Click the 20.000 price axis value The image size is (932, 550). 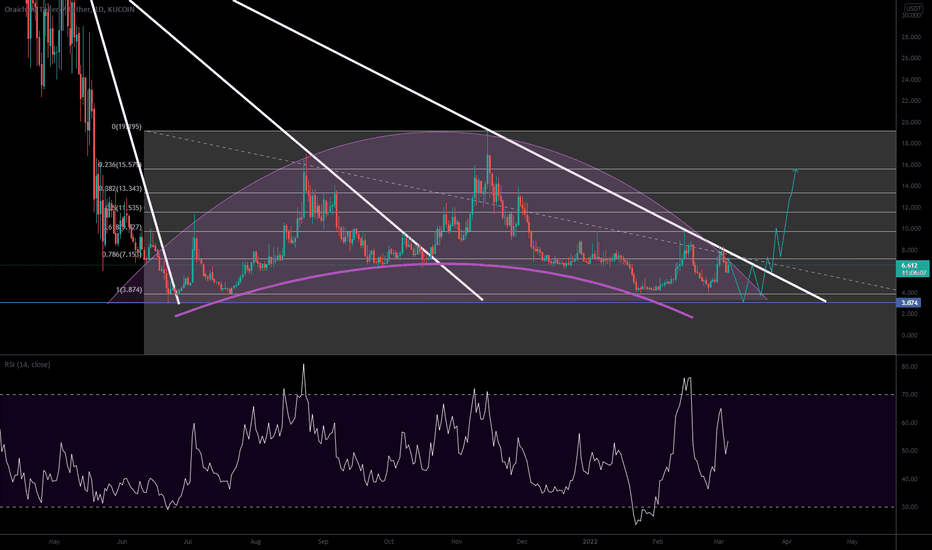point(911,122)
